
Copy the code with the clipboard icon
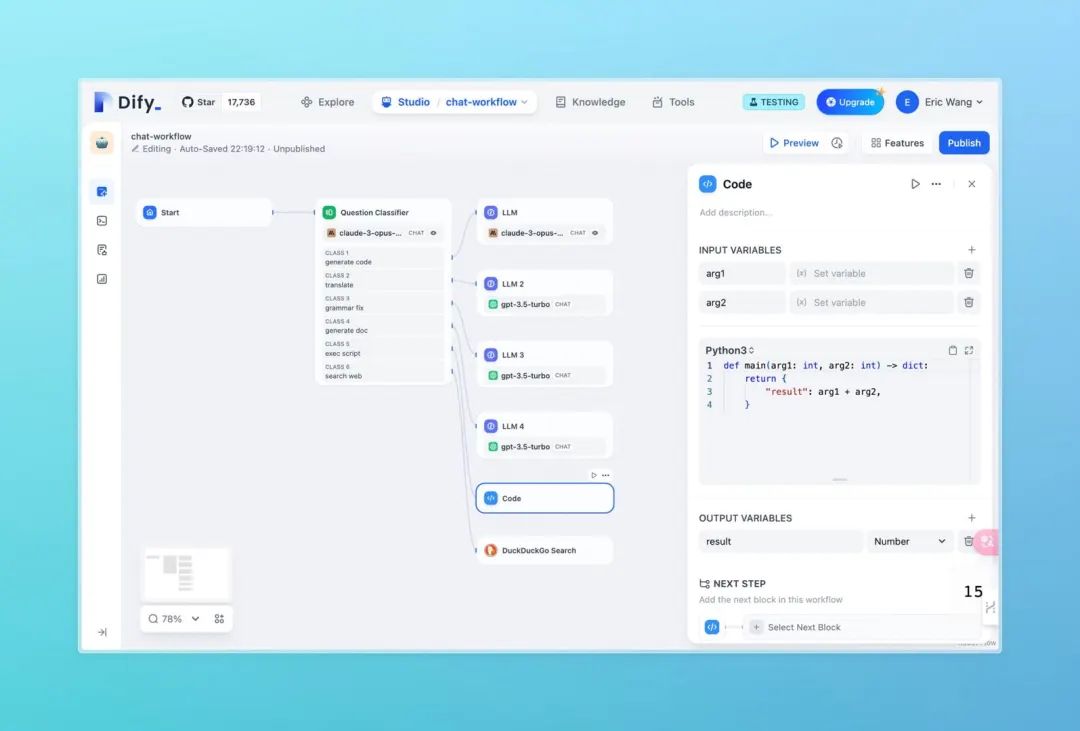(953, 350)
